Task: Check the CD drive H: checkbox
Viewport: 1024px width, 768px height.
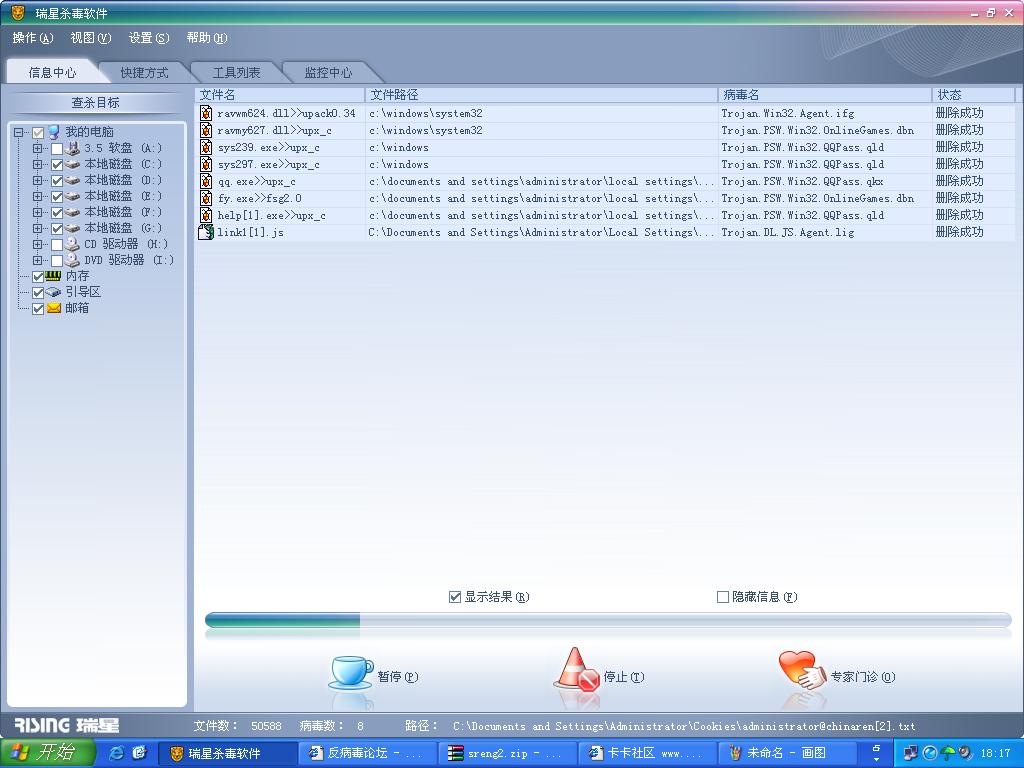Action: coord(57,245)
